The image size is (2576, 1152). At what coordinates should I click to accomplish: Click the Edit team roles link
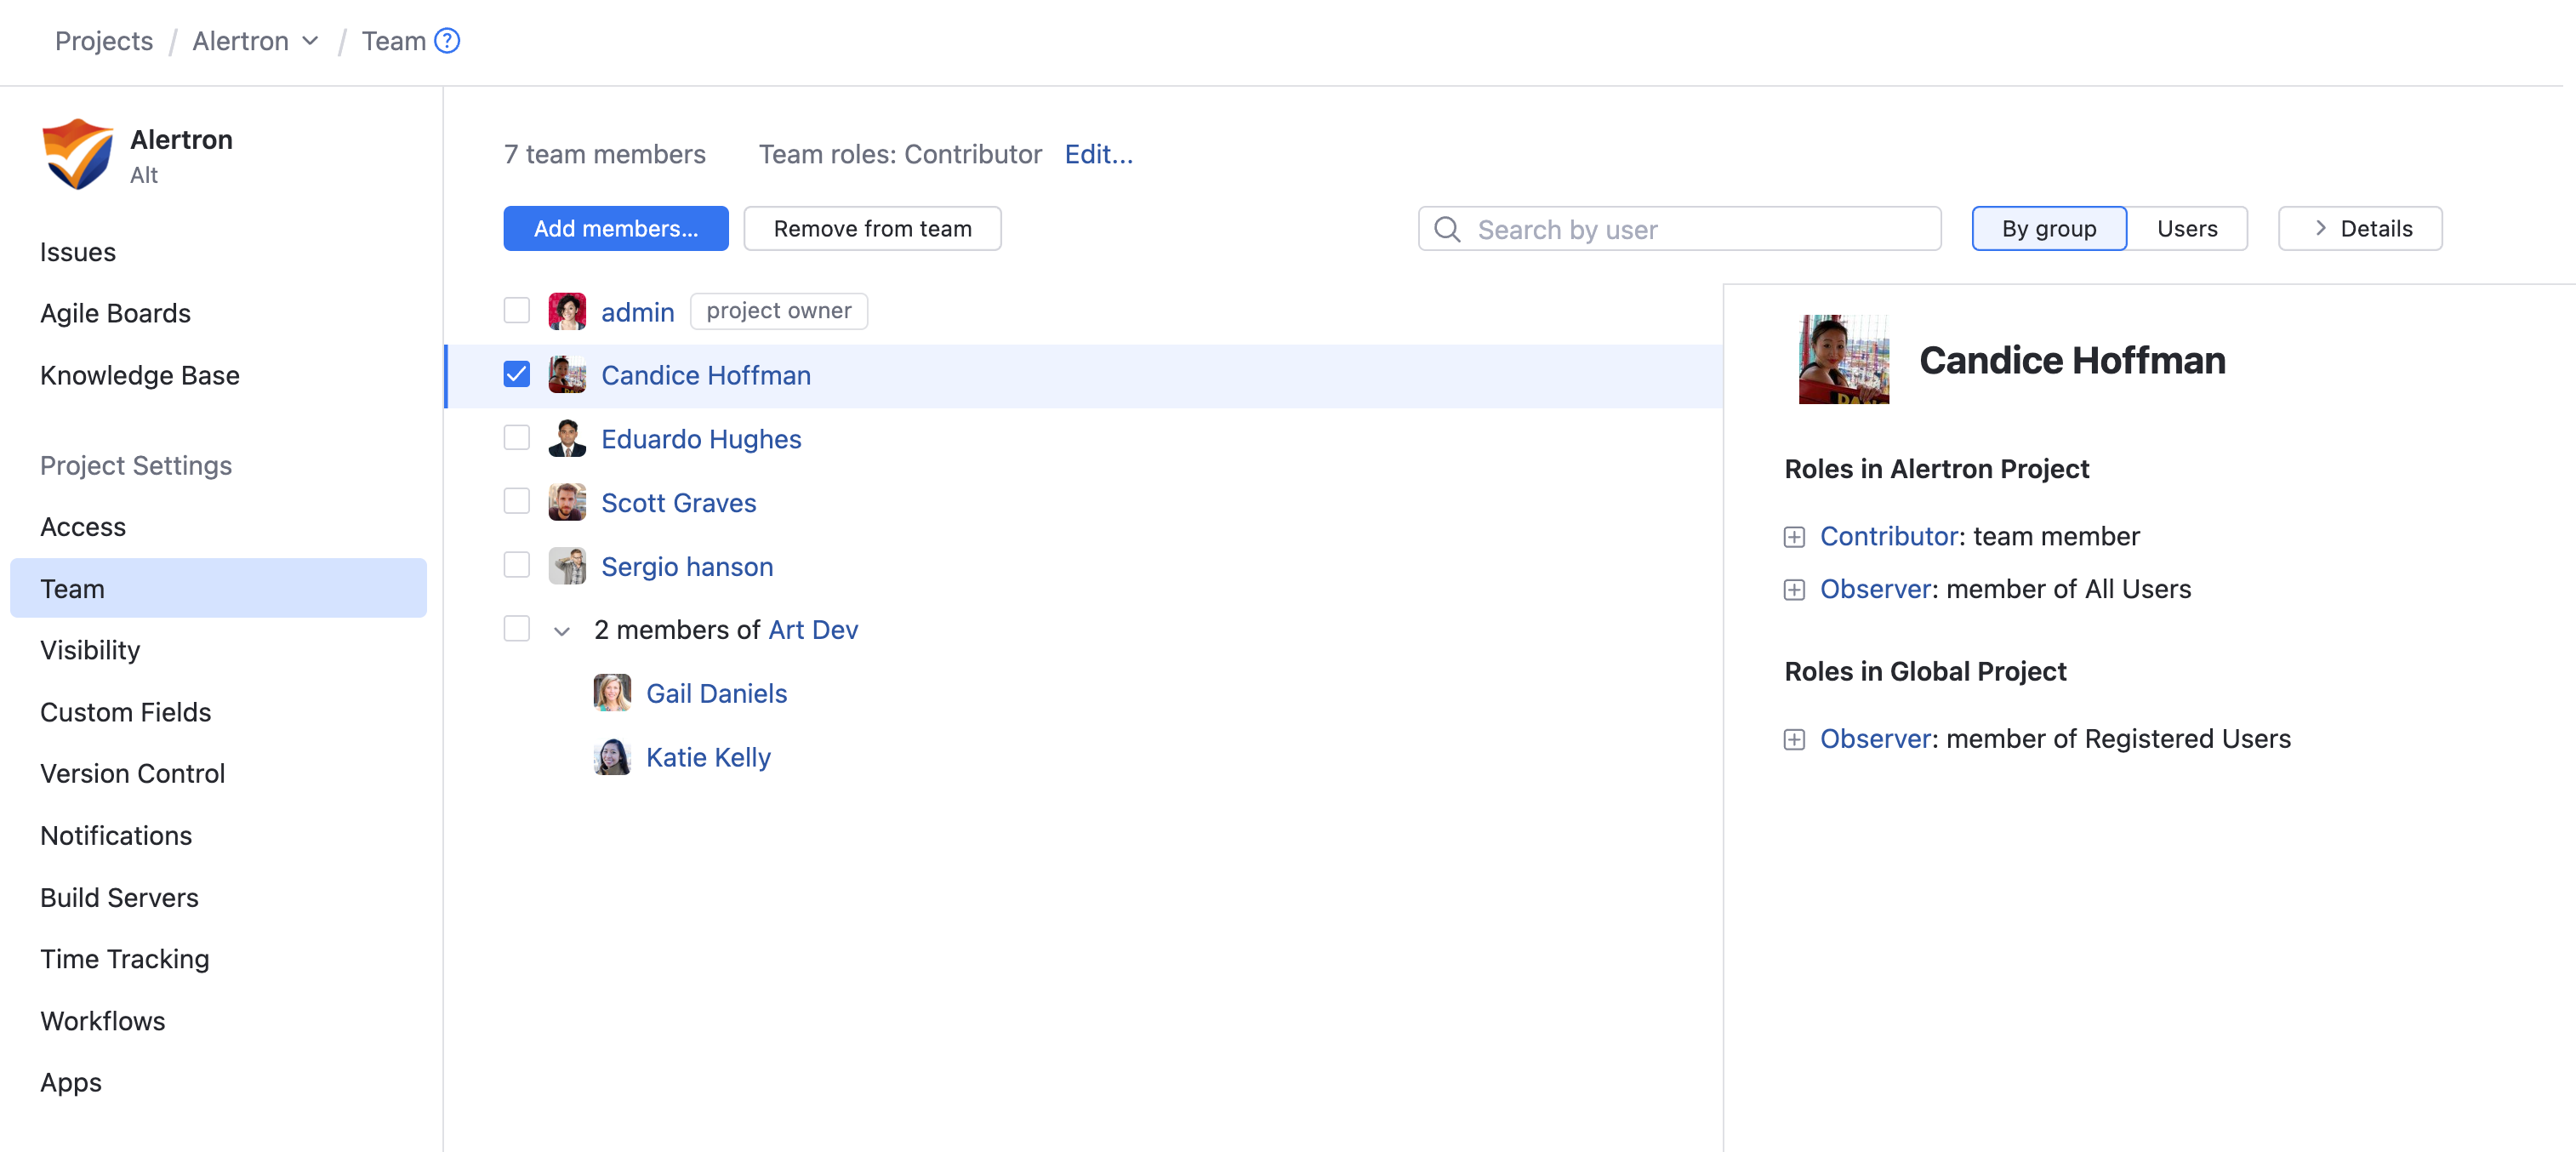point(1098,154)
